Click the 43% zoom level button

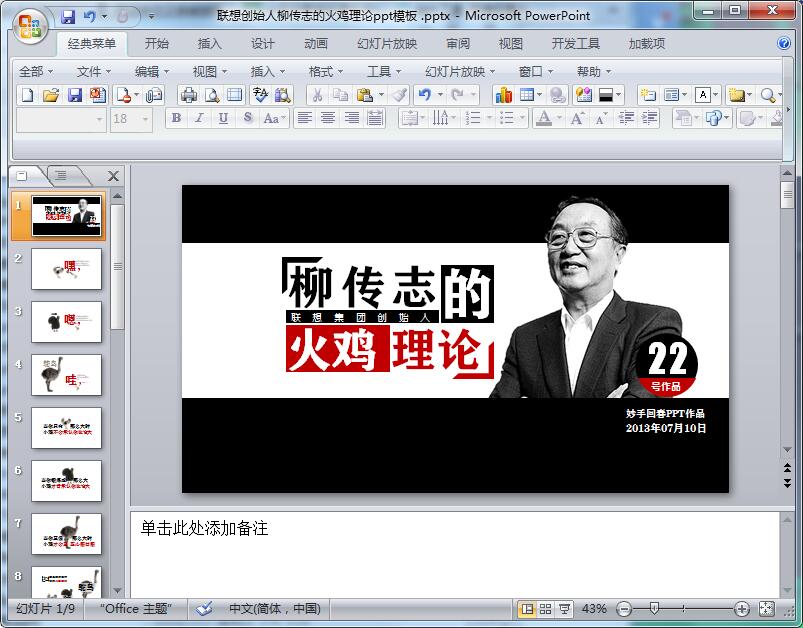[594, 609]
